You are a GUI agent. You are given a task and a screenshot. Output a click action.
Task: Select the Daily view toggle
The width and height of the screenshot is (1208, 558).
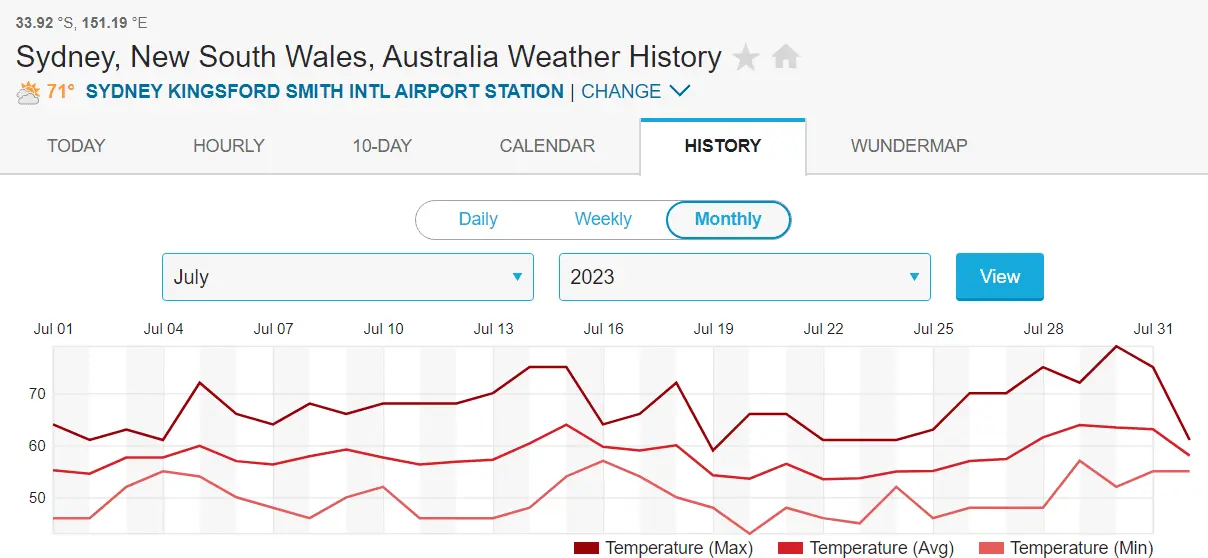point(478,219)
